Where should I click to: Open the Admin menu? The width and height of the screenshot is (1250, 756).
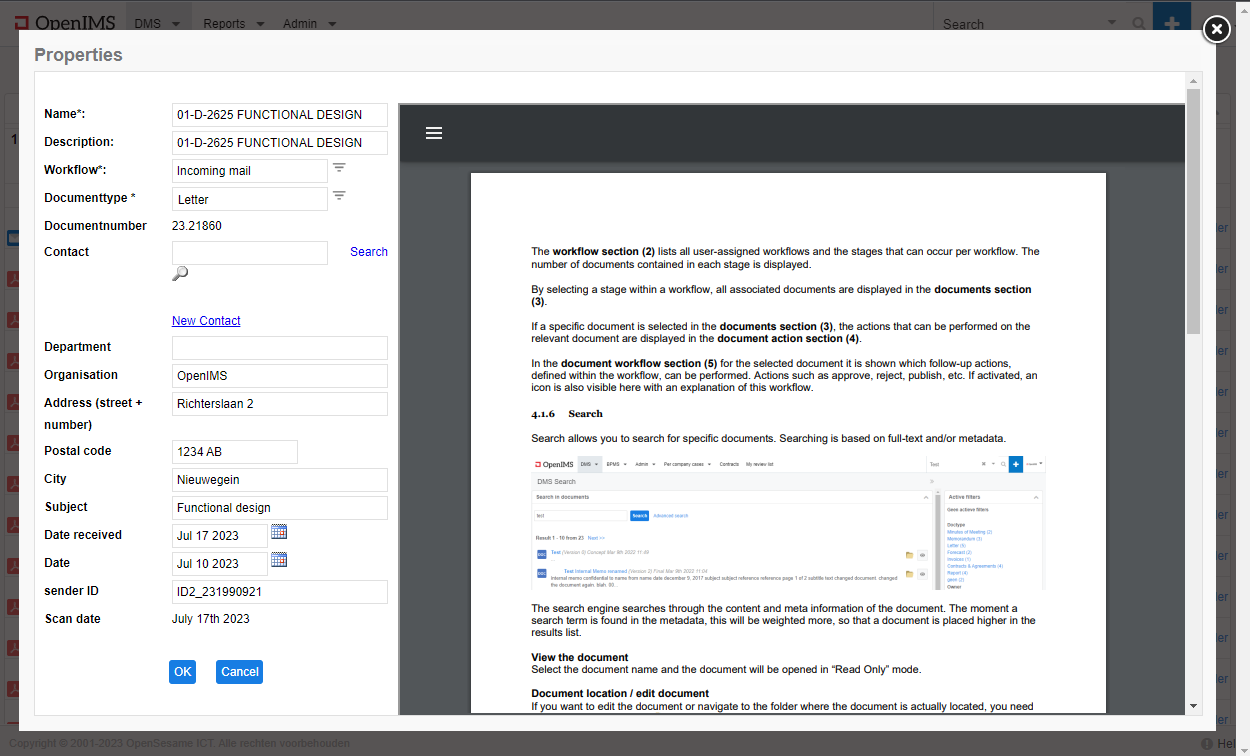pyautogui.click(x=309, y=24)
